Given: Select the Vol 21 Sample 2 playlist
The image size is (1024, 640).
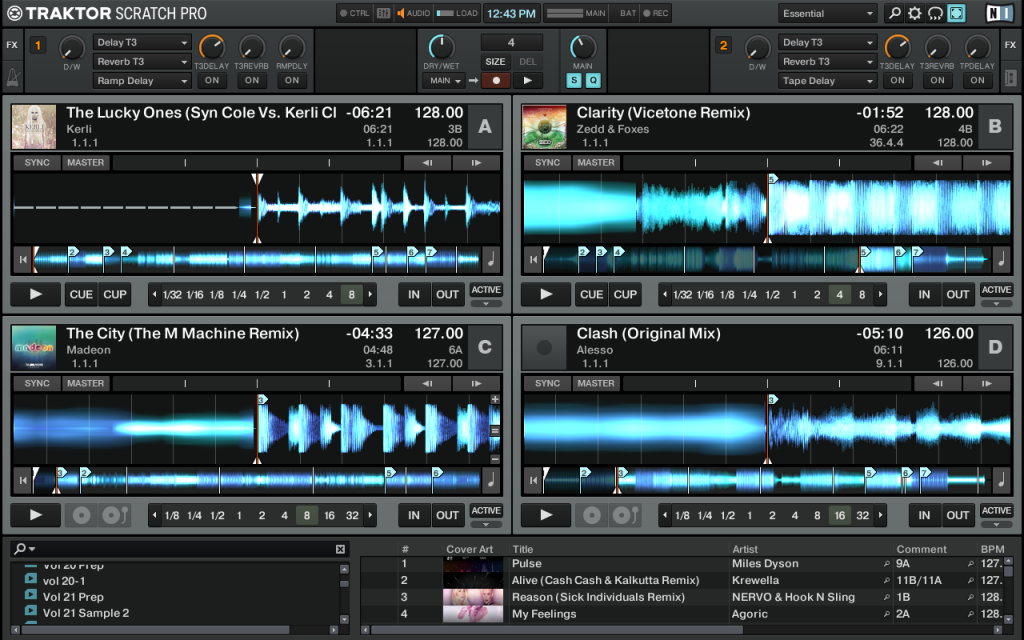Looking at the screenshot, I should pos(86,613).
